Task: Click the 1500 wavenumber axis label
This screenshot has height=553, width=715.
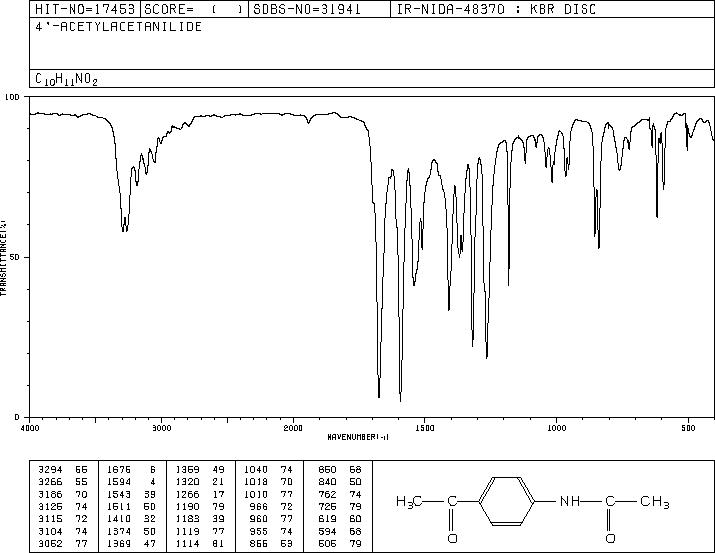Action: tap(425, 428)
